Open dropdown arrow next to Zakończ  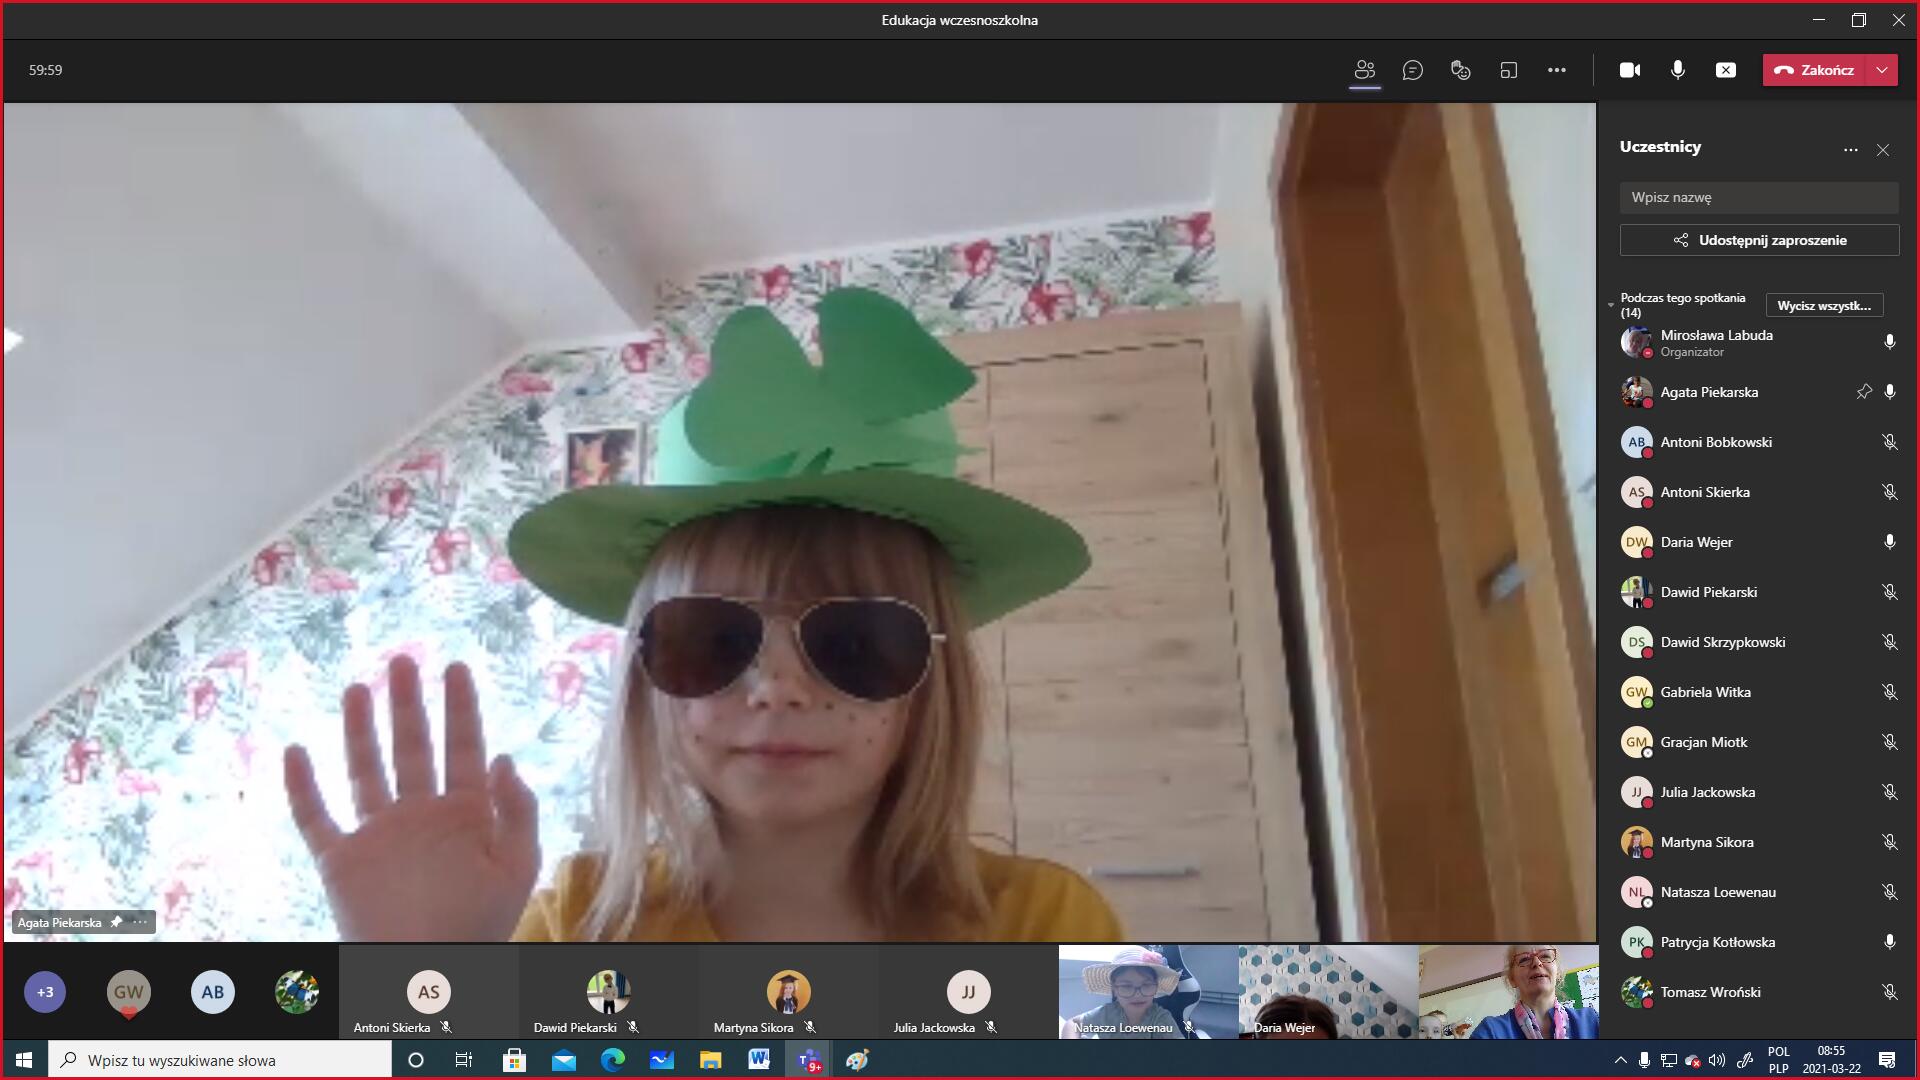[1883, 70]
